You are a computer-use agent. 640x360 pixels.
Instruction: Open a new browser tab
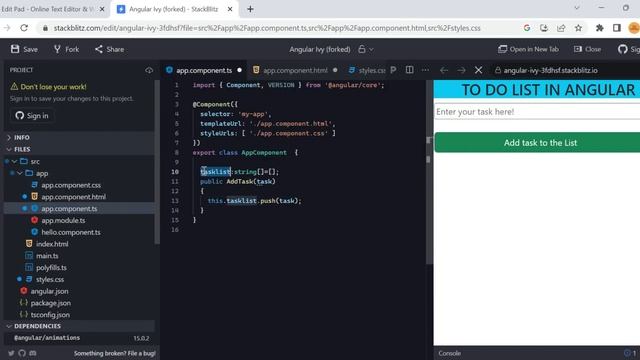[x=250, y=9]
